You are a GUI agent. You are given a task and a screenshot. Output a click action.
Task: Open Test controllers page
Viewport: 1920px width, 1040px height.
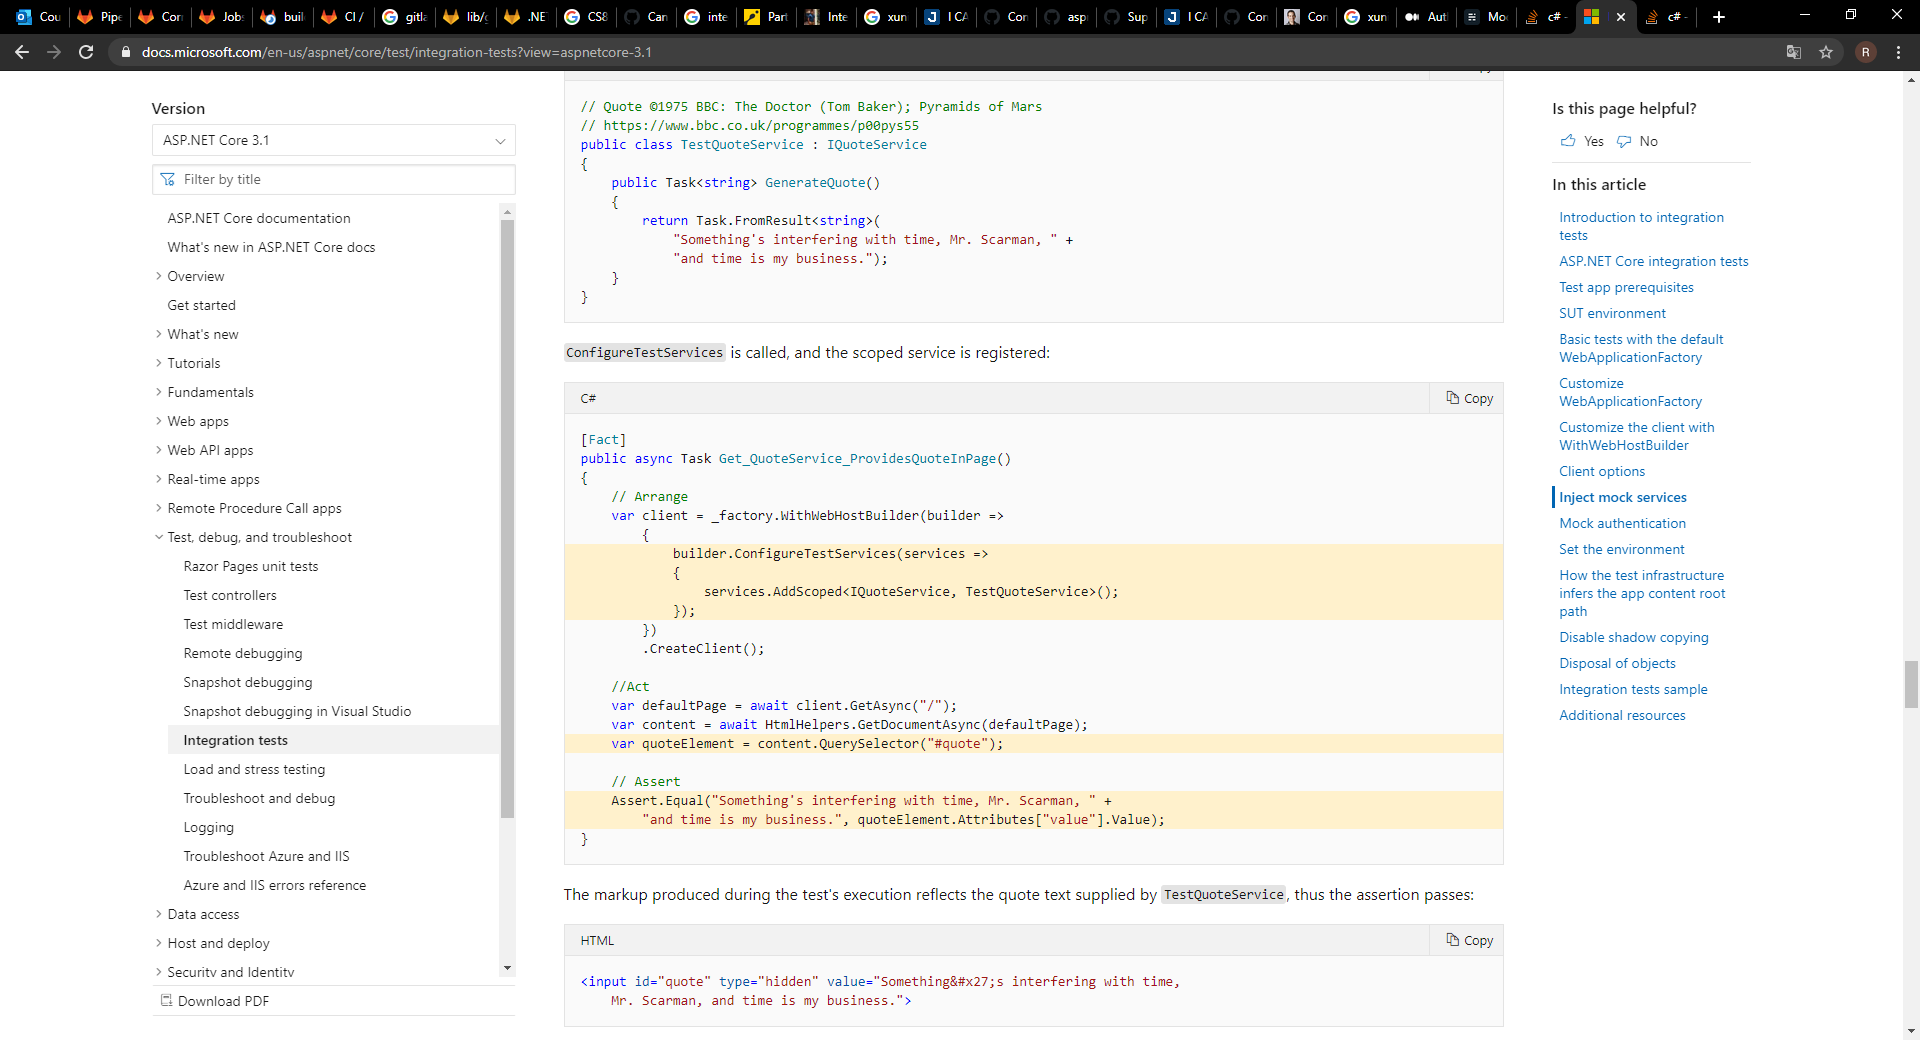[x=230, y=595]
